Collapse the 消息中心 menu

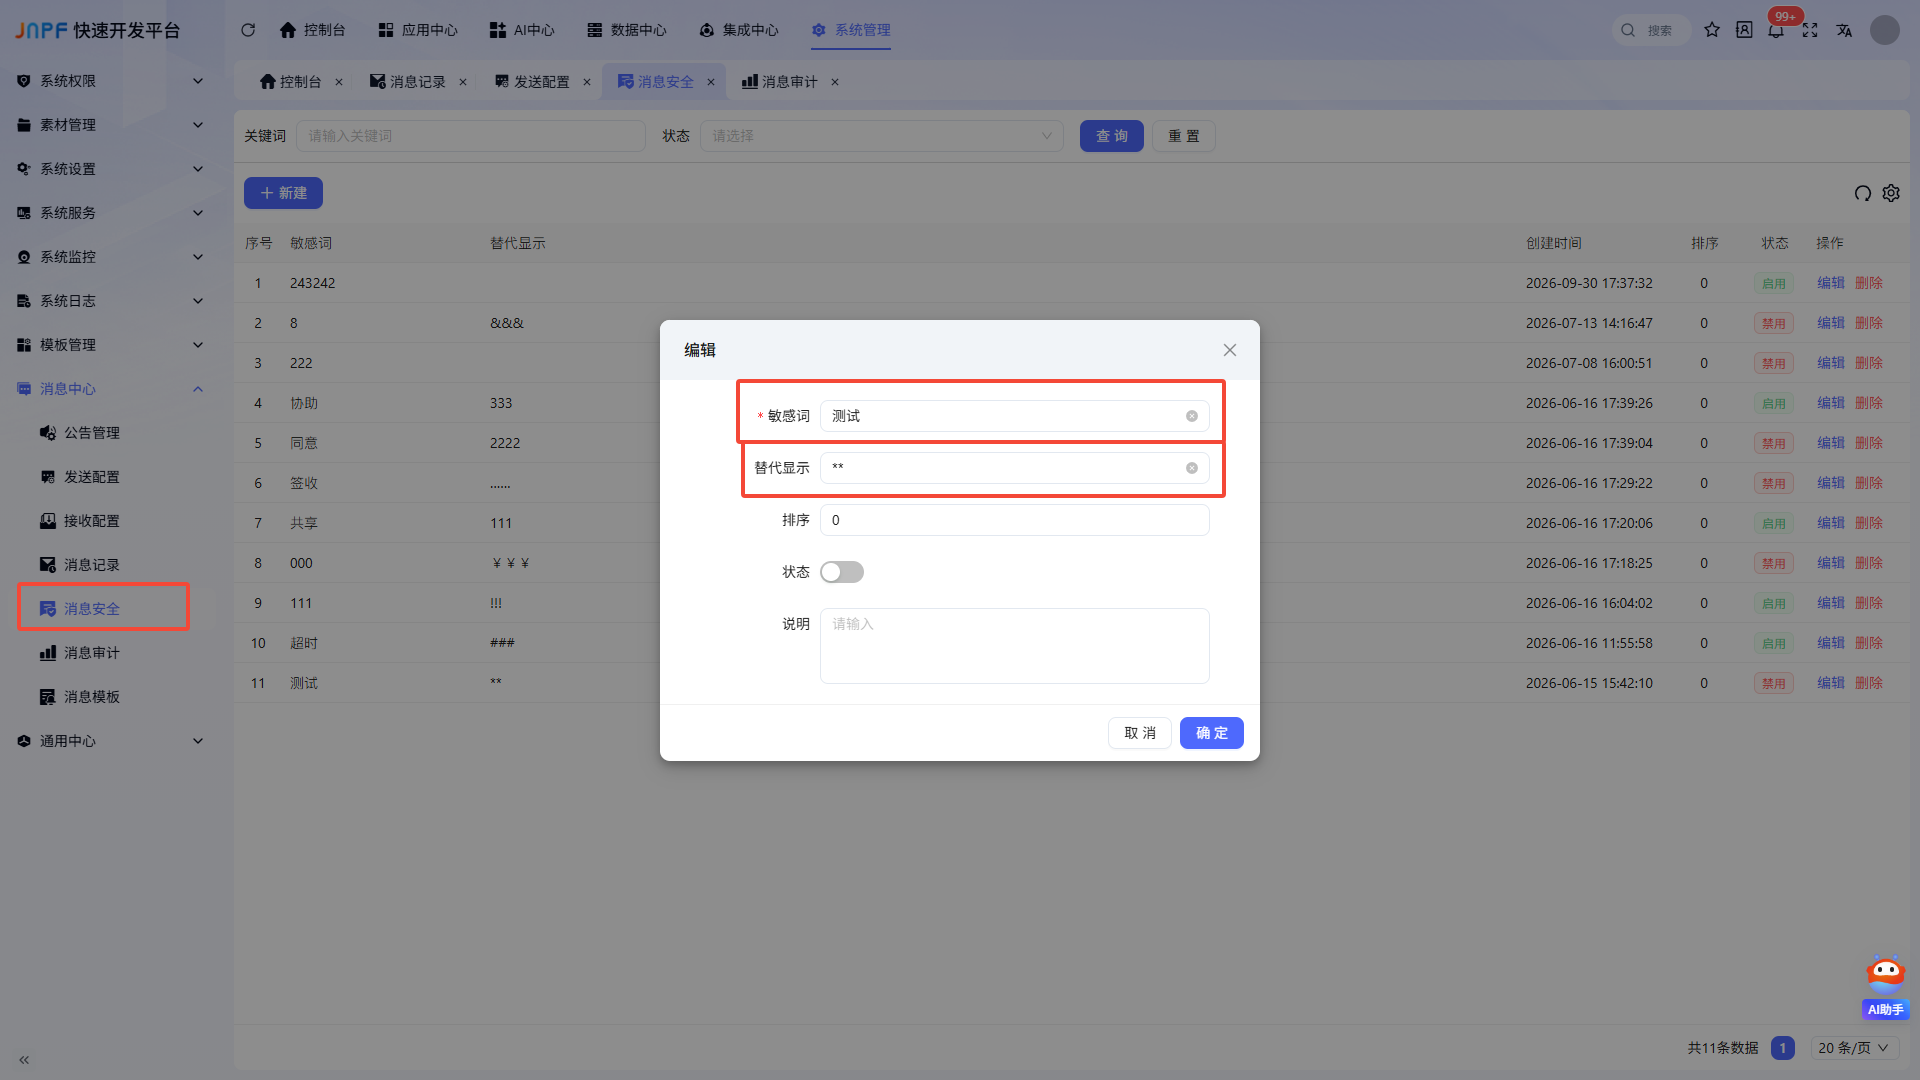point(110,389)
